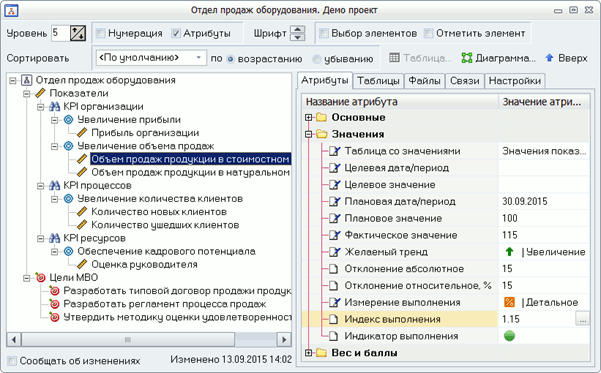Viewport: 601px width, 373px height.
Task: Click folder icon of Вес и баллы group
Action: [321, 353]
